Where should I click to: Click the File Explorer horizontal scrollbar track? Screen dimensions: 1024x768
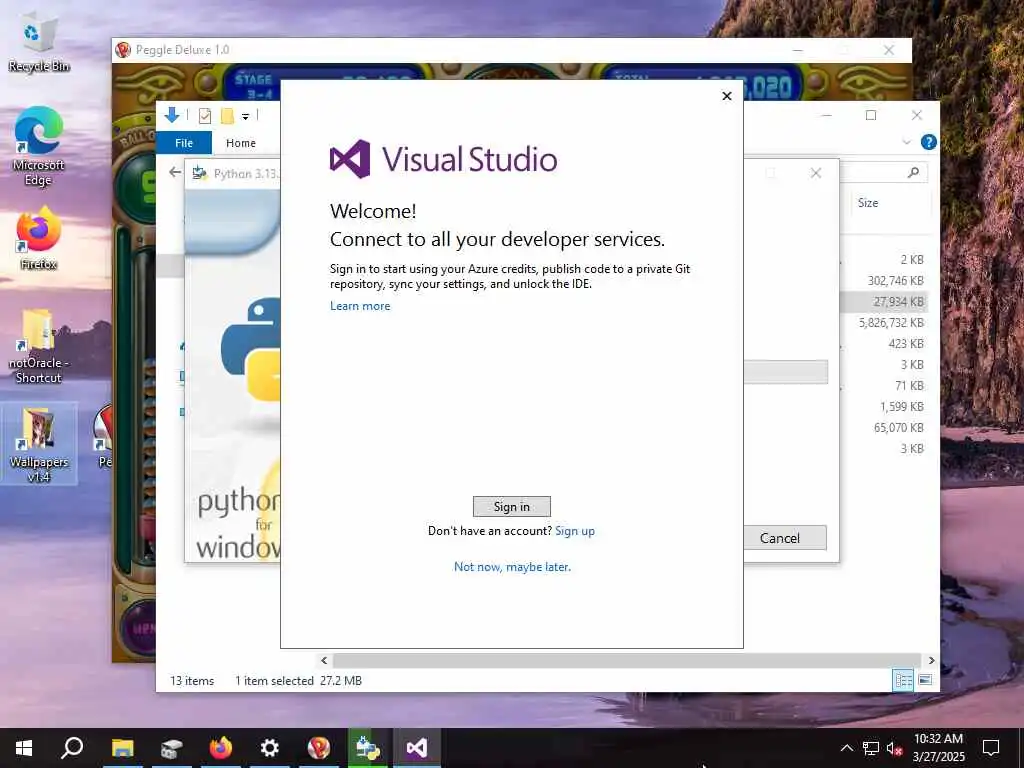click(x=627, y=660)
